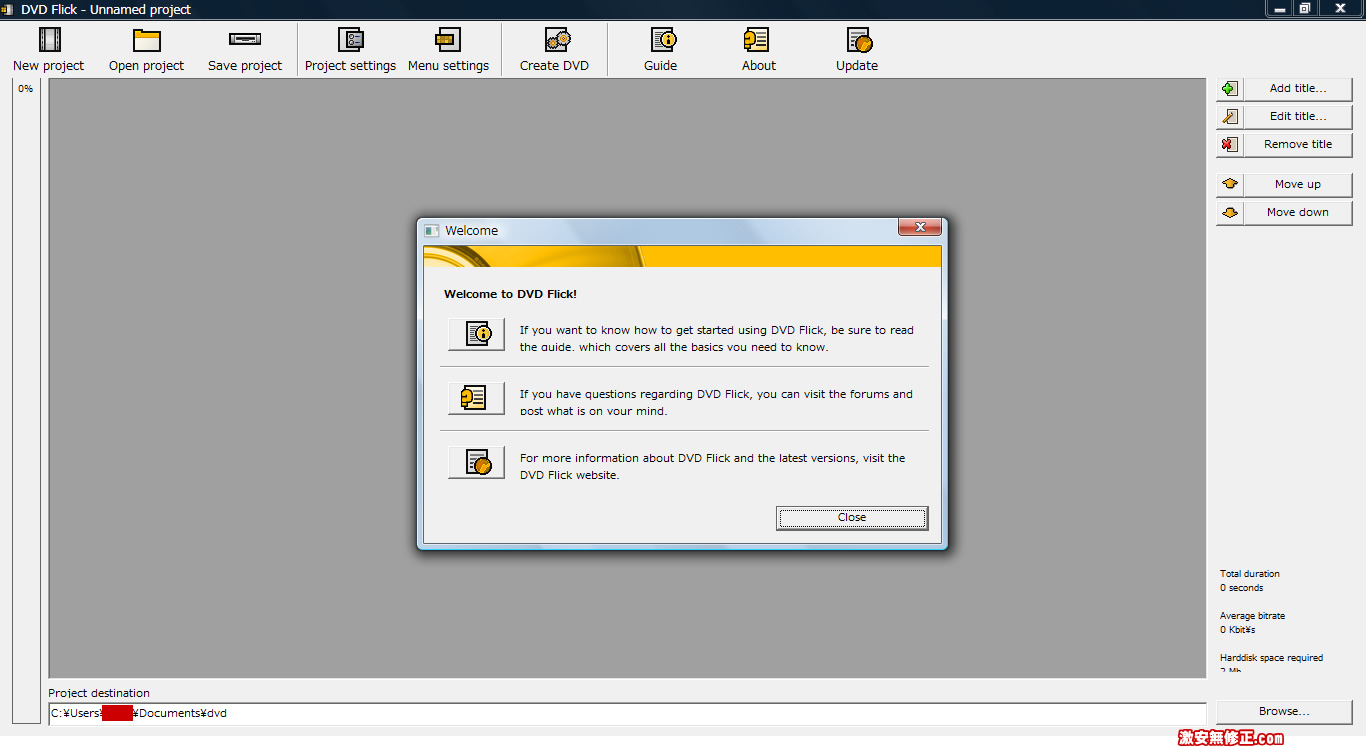Click the Project destination path field
This screenshot has height=747, width=1366.
tap(627, 714)
